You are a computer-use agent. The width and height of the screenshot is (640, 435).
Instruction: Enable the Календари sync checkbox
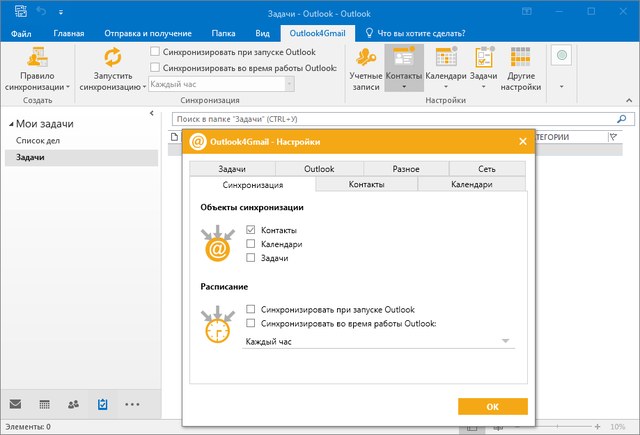[x=251, y=244]
